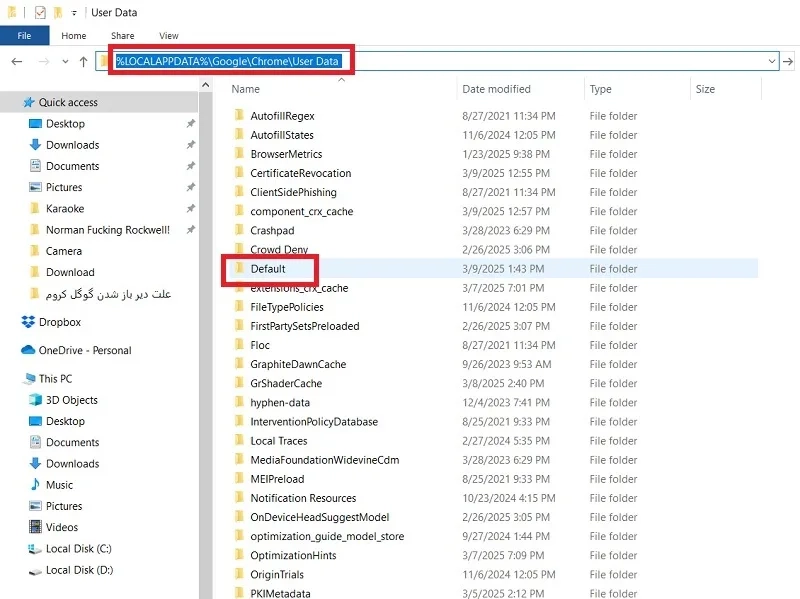Select the component_crx_cache folder
This screenshot has height=599, width=800.
tap(302, 212)
